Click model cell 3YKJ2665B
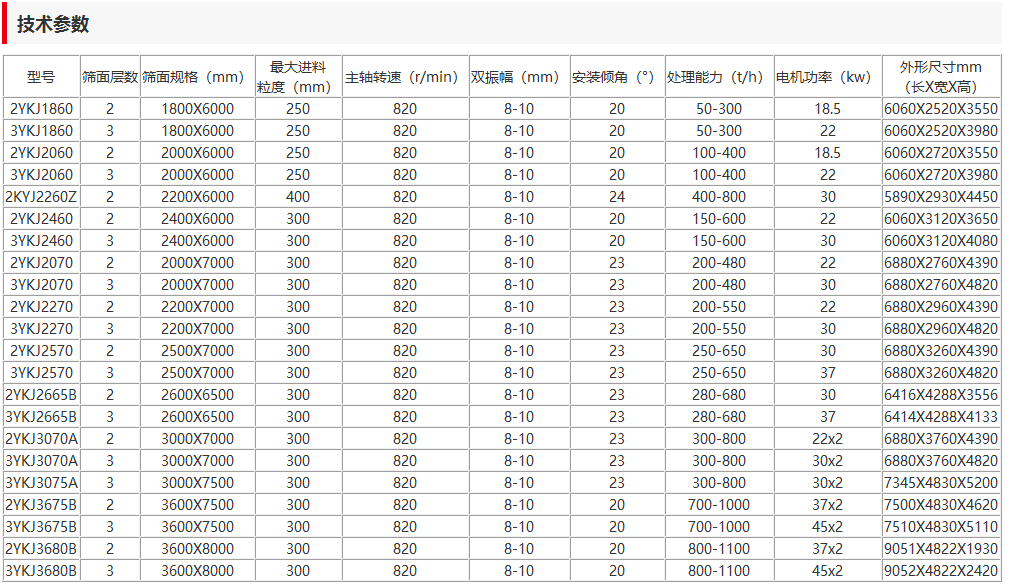 [41, 417]
